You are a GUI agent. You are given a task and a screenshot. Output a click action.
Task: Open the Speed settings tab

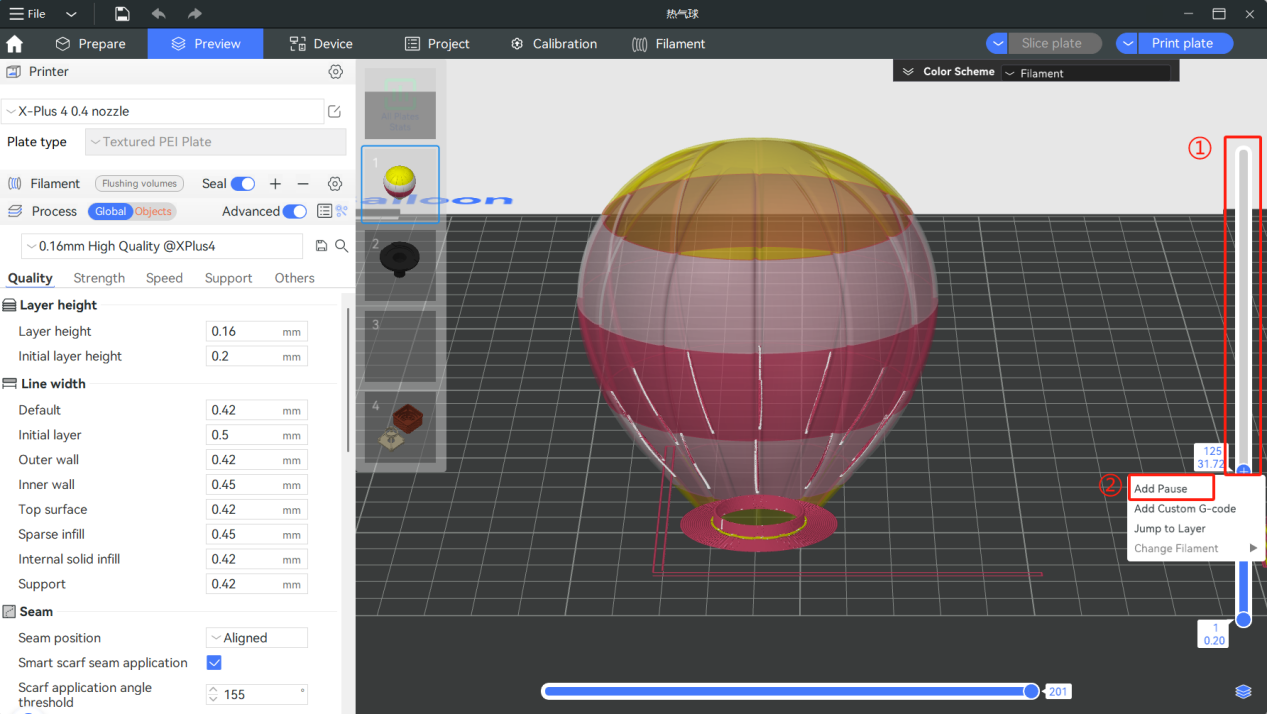[x=164, y=278]
